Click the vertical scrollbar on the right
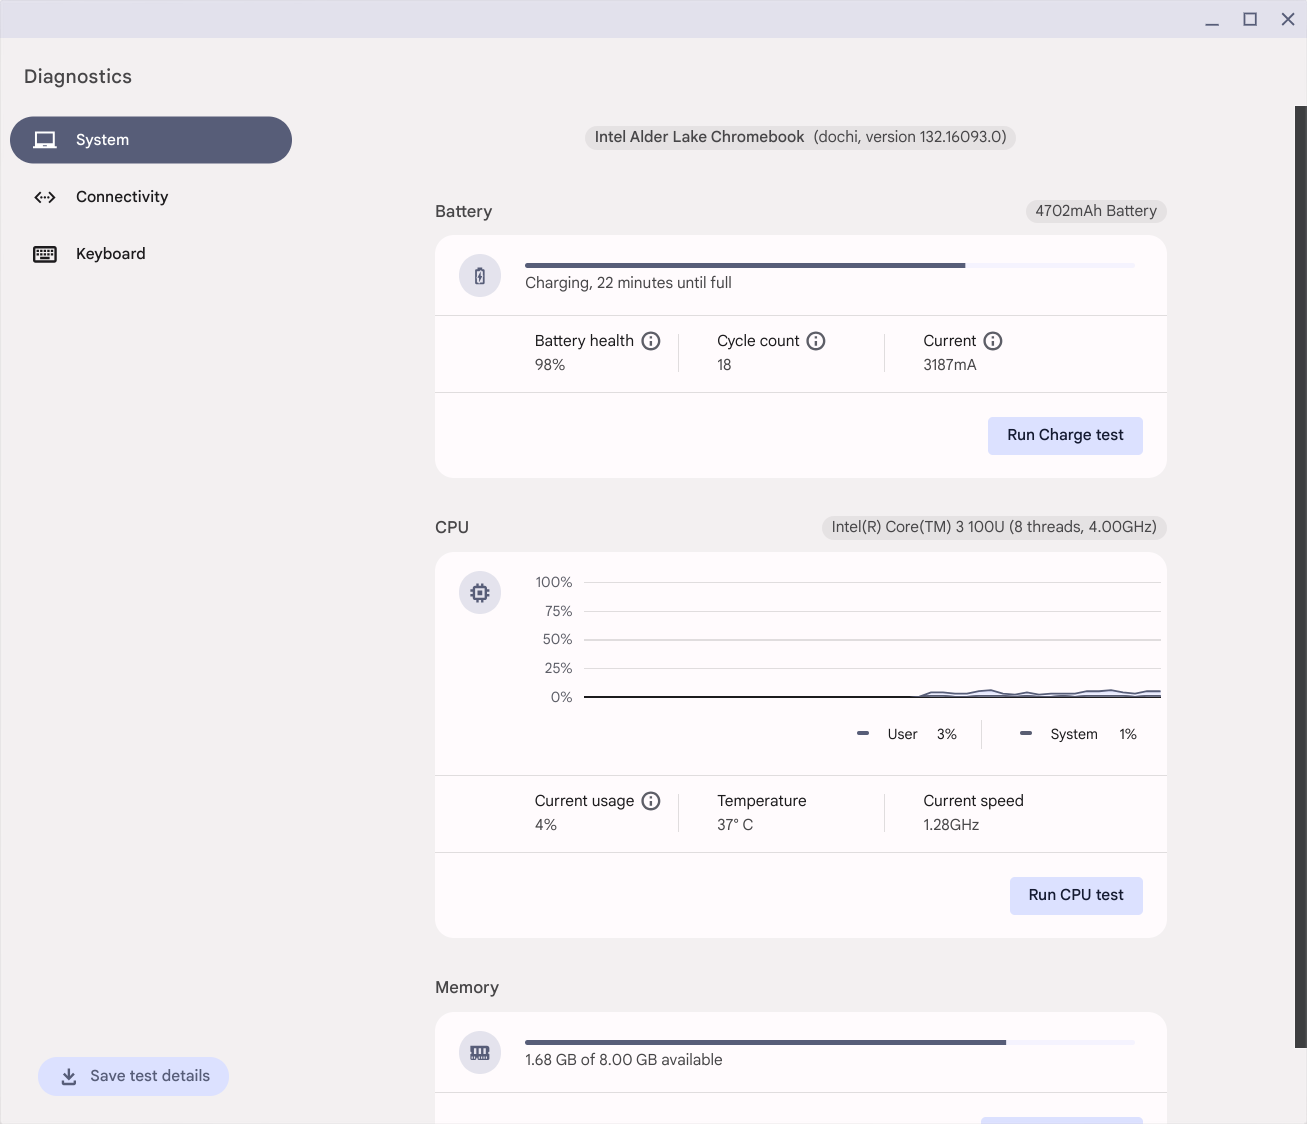1307x1124 pixels. pyautogui.click(x=1300, y=576)
